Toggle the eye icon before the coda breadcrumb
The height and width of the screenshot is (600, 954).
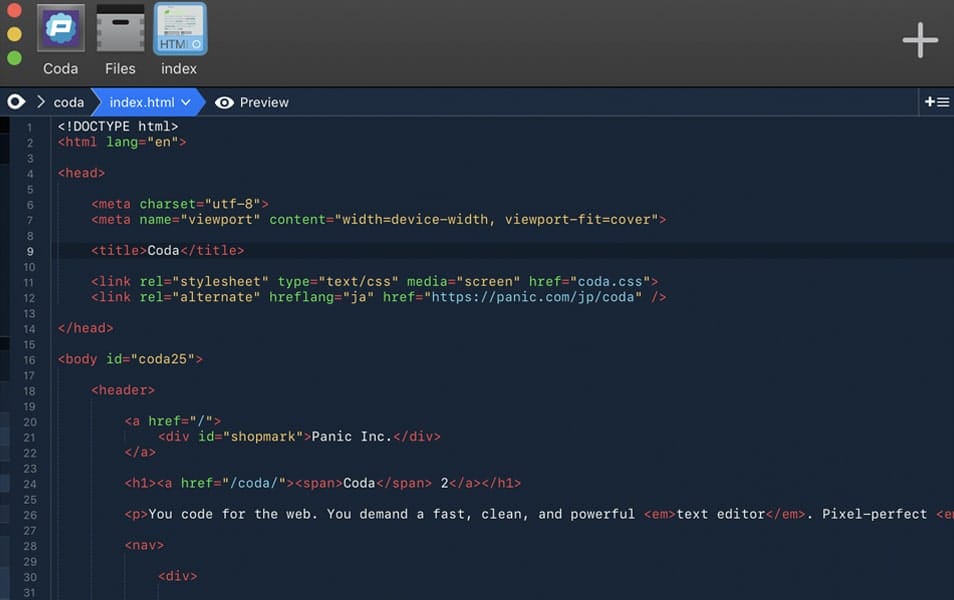(x=16, y=101)
